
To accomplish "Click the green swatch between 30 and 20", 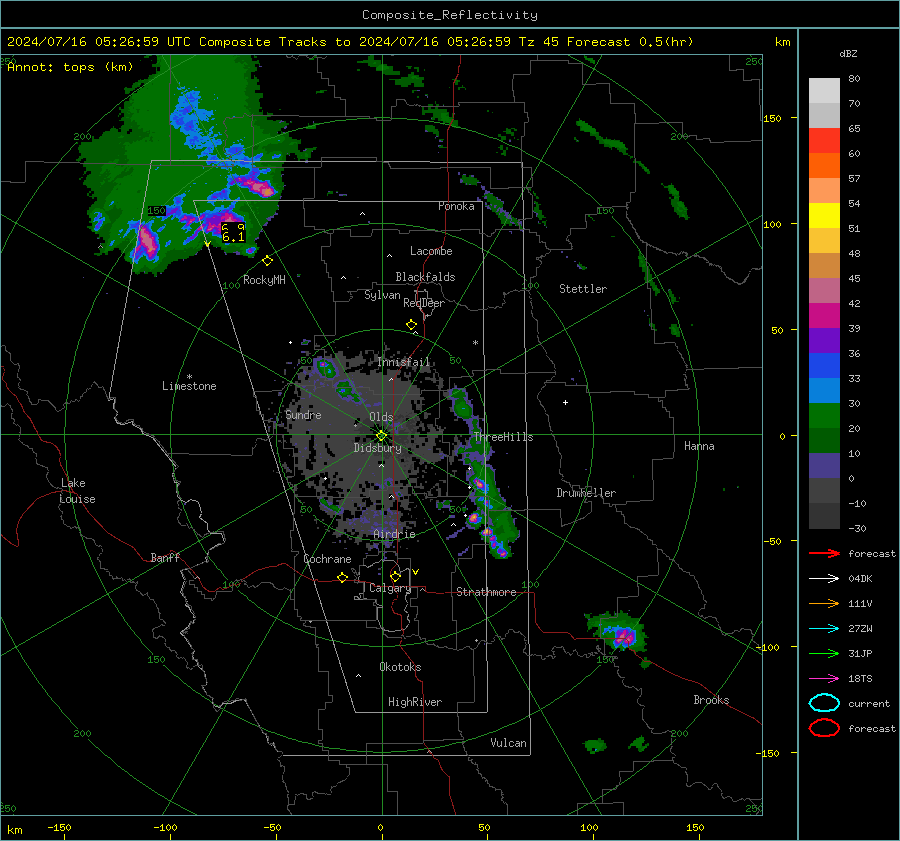I will click(x=824, y=416).
